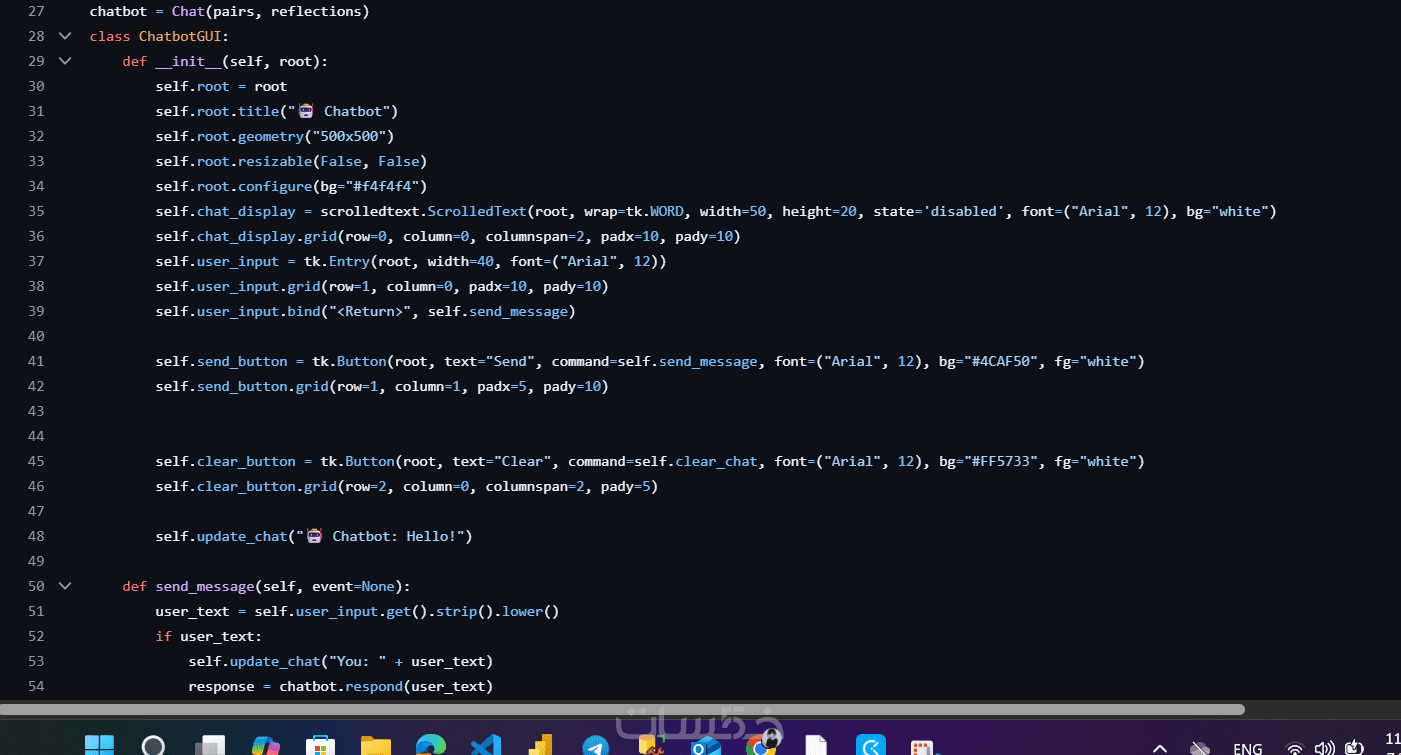1401x755 pixels.
Task: Click line number 41 in the gutter
Action: coord(36,361)
